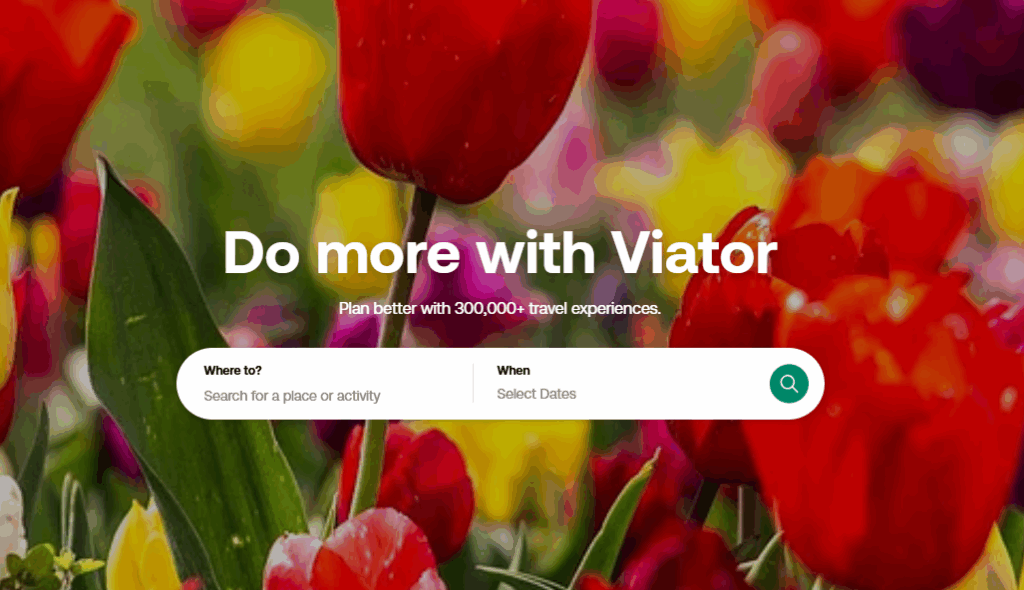Click the white flower in the bottom-left corner
Image resolution: width=1024 pixels, height=590 pixels.
pyautogui.click(x=11, y=516)
